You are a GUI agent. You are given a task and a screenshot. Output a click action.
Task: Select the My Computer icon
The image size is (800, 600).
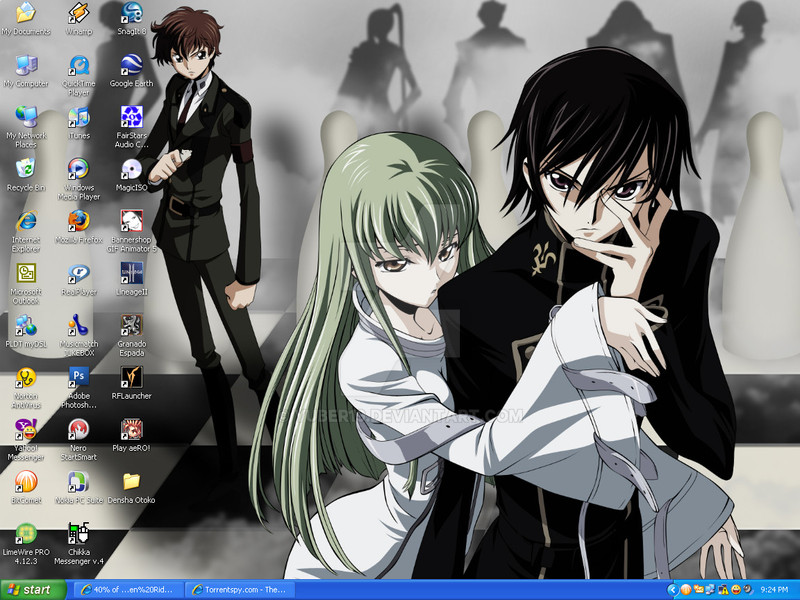coord(26,71)
